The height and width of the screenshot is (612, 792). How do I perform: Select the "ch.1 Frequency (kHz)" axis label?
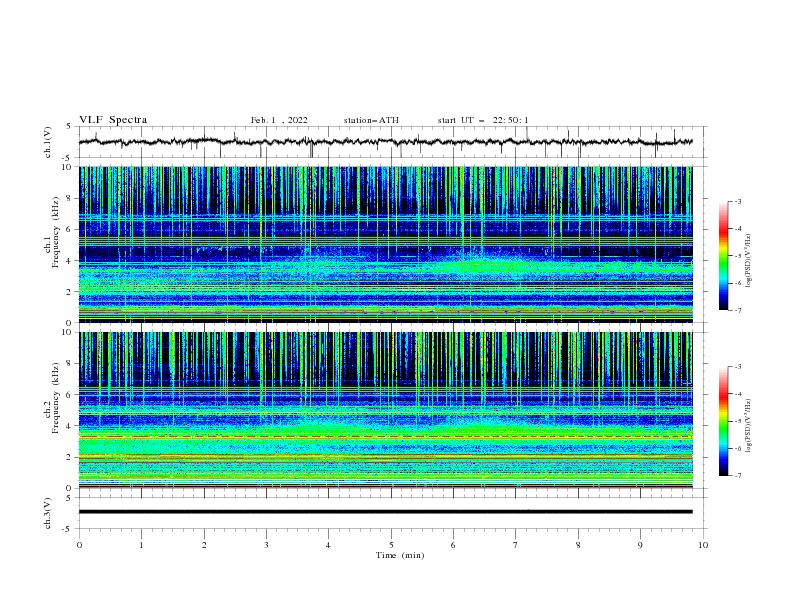coord(52,233)
